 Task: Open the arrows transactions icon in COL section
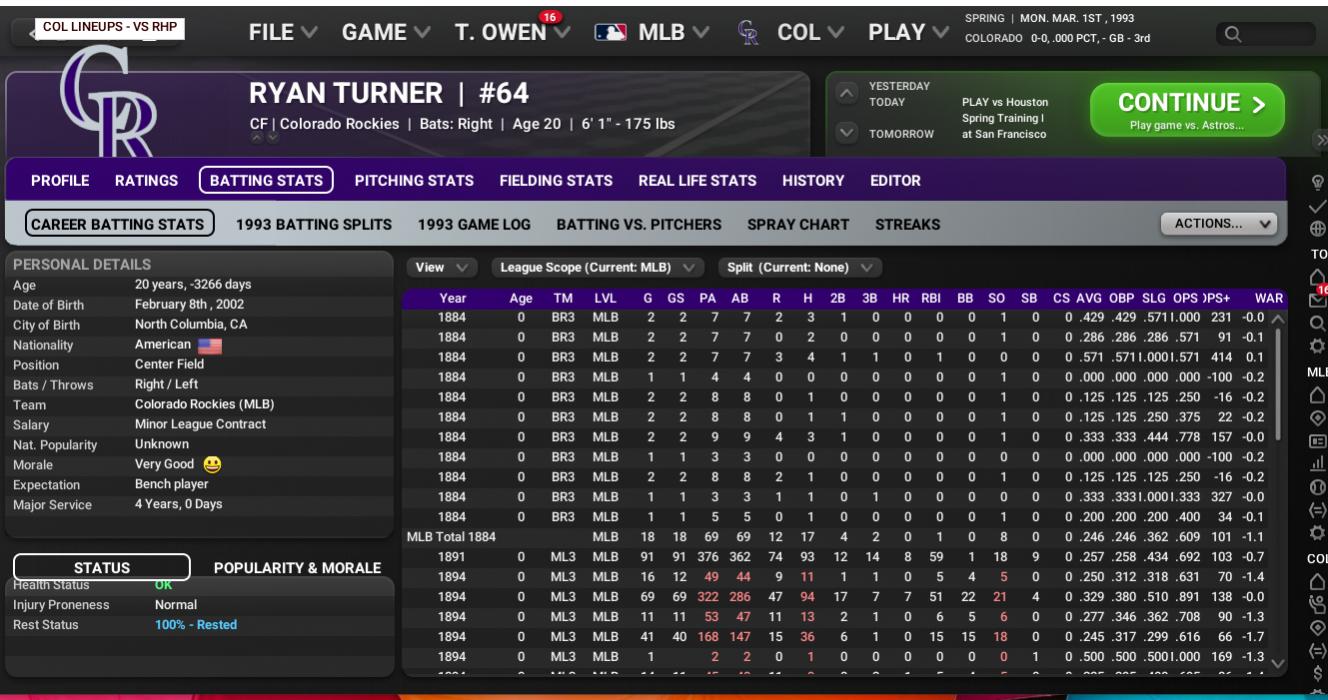[x=1318, y=651]
